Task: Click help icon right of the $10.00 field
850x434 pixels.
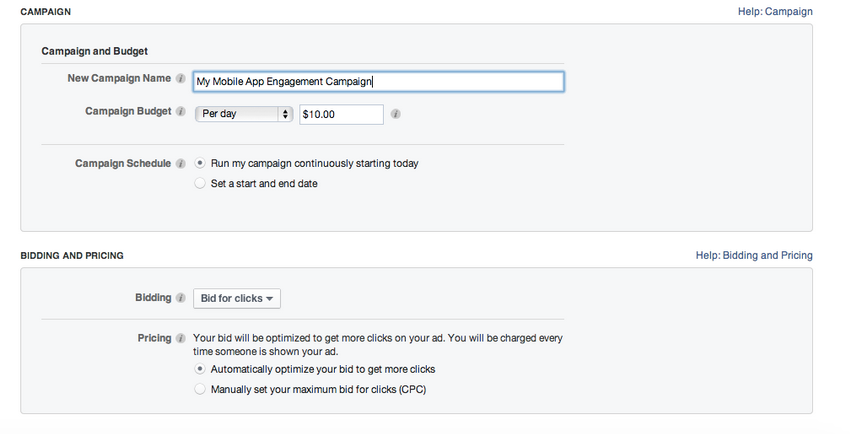Action: 396,114
